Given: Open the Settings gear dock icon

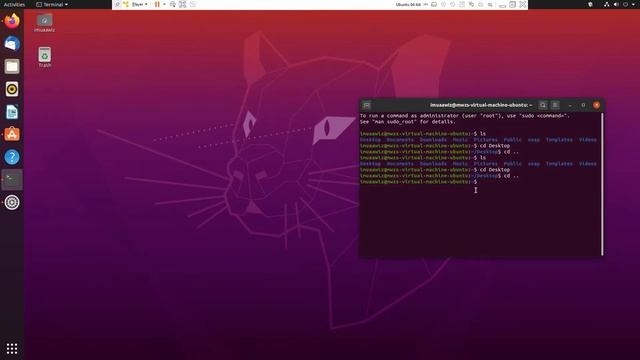Looking at the screenshot, I should point(12,202).
